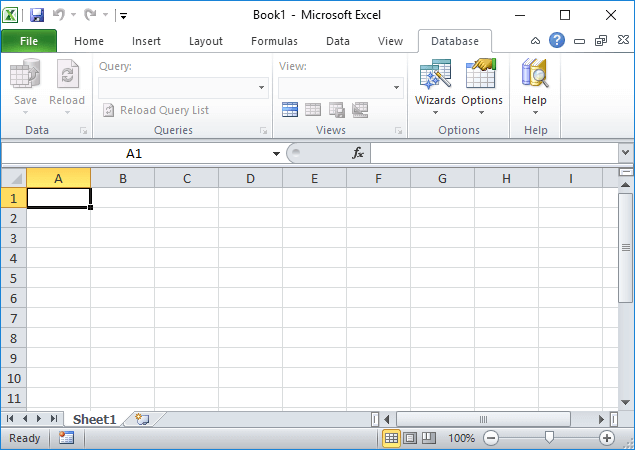
Task: Open the Wizards icon
Action: 435,74
